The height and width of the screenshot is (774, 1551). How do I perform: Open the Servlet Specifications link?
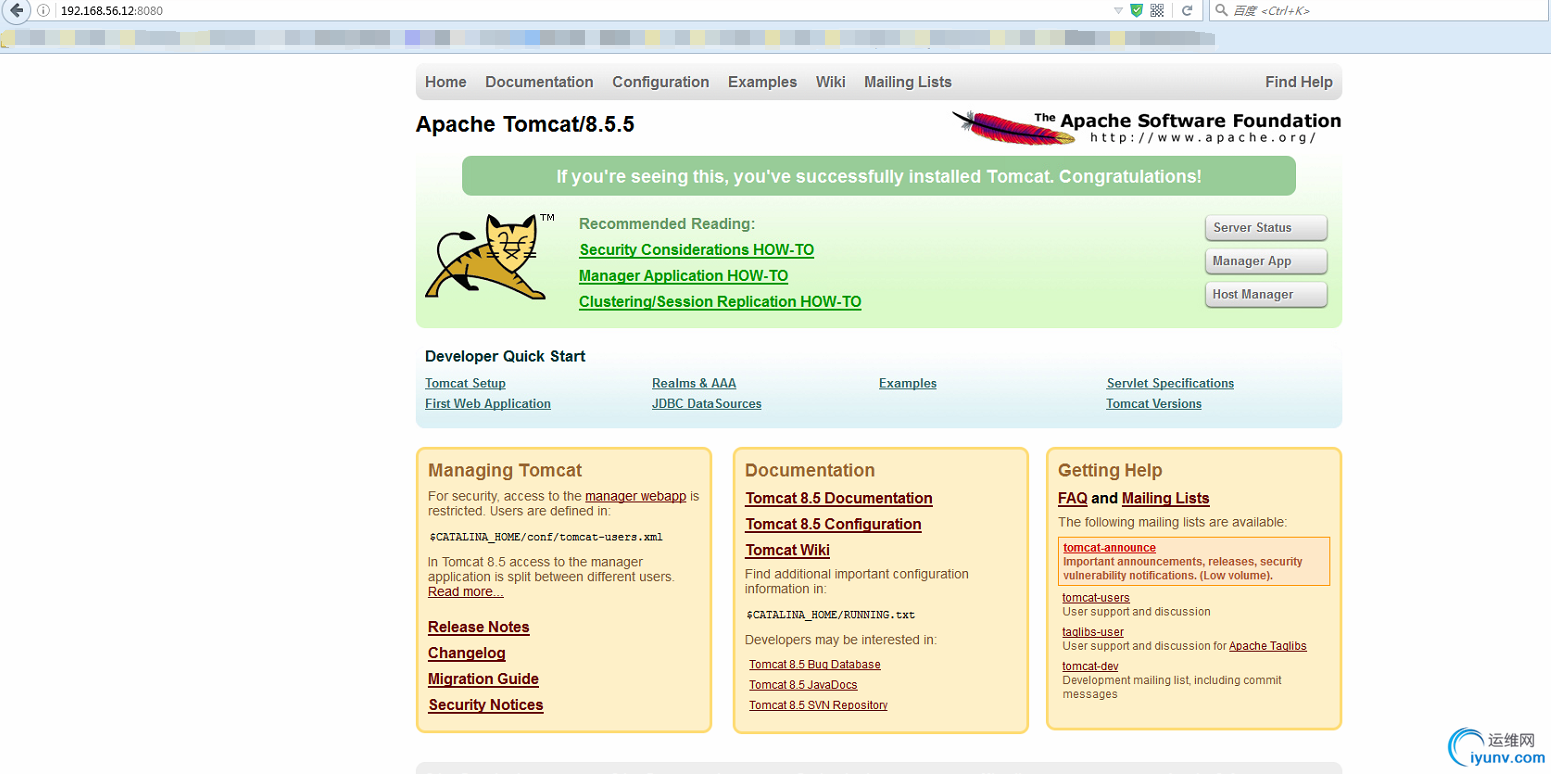[x=1170, y=384]
